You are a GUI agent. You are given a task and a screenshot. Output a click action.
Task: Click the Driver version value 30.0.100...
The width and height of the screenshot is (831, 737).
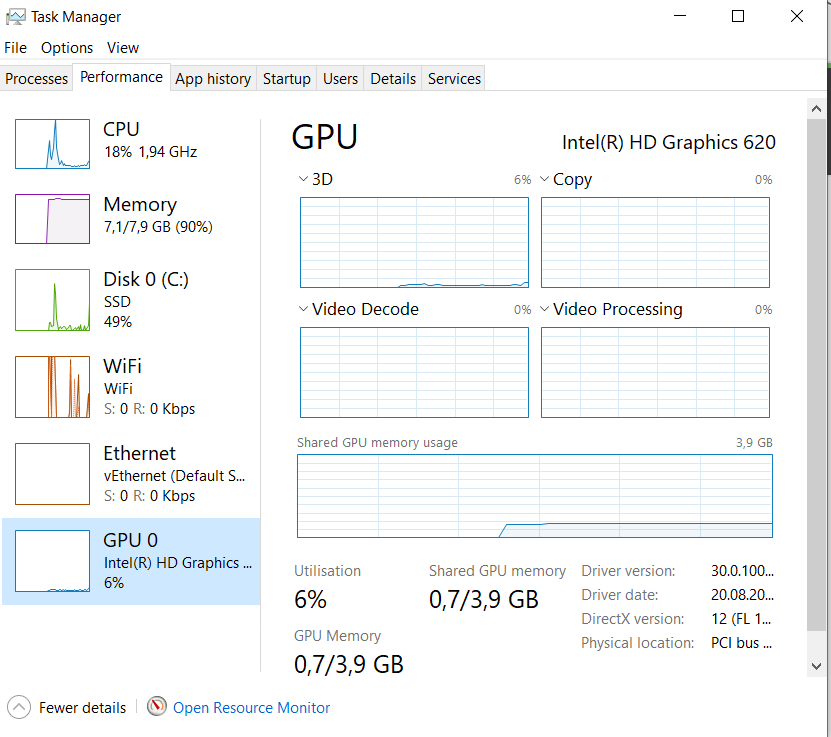[742, 571]
